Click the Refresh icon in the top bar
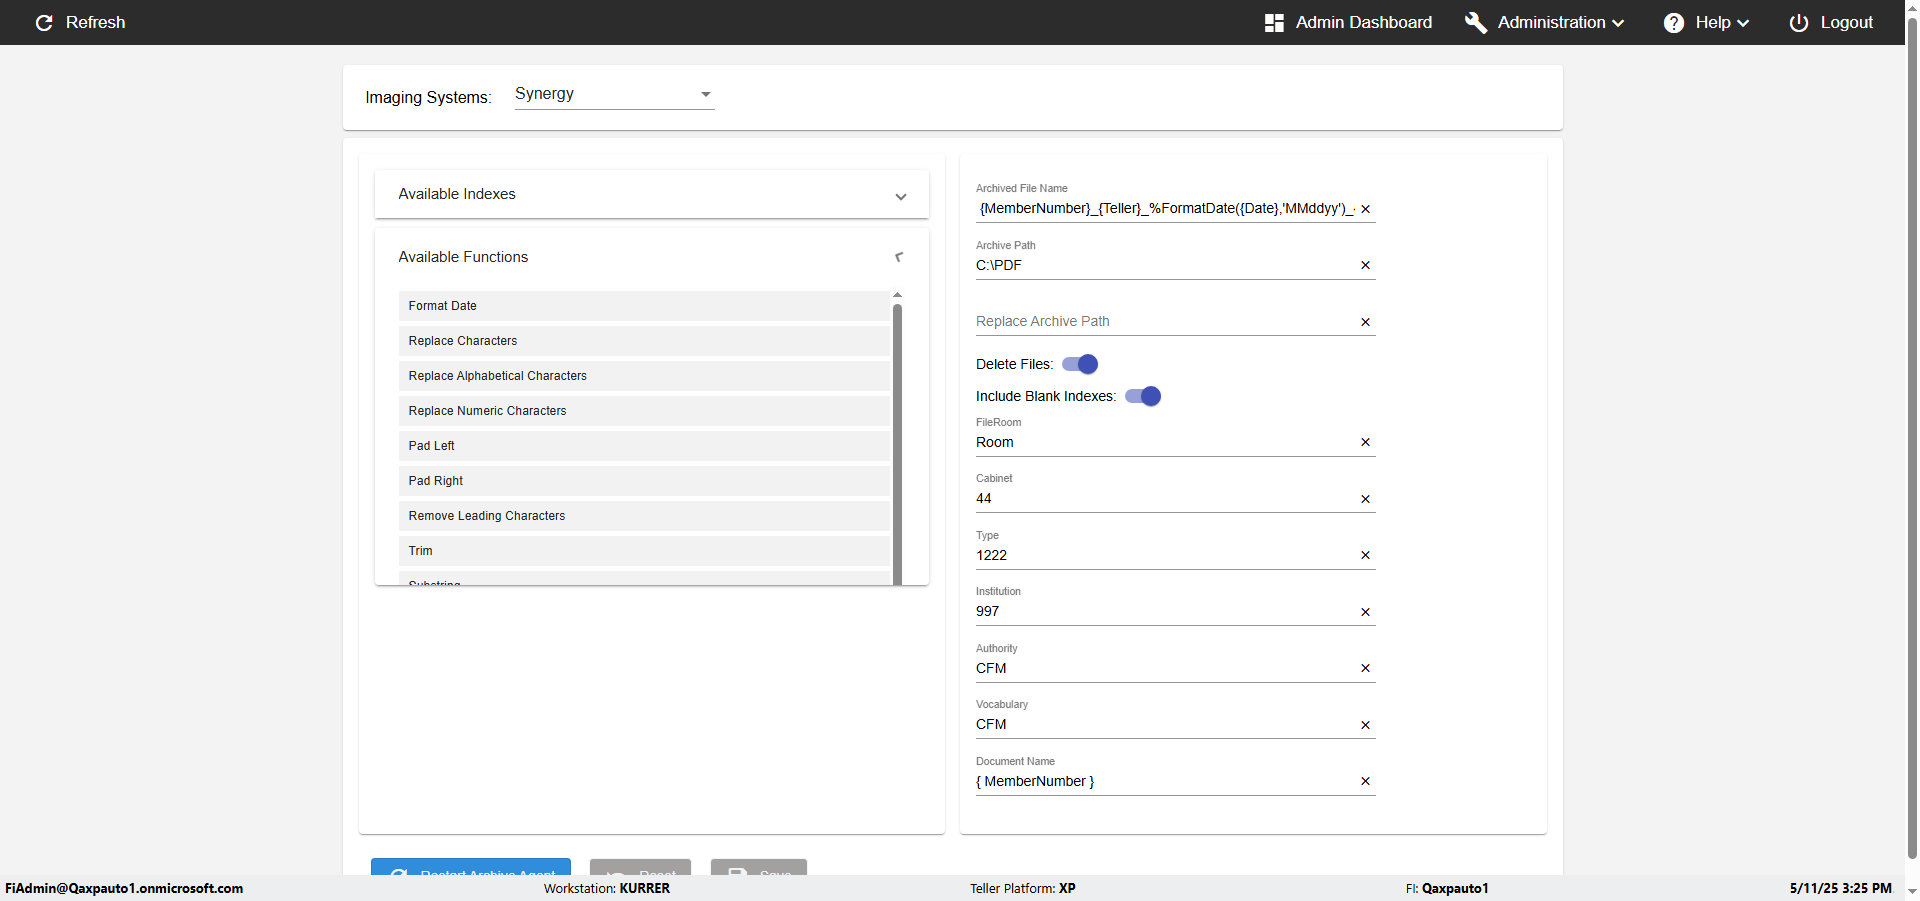Viewport: 1920px width, 901px height. (x=44, y=23)
